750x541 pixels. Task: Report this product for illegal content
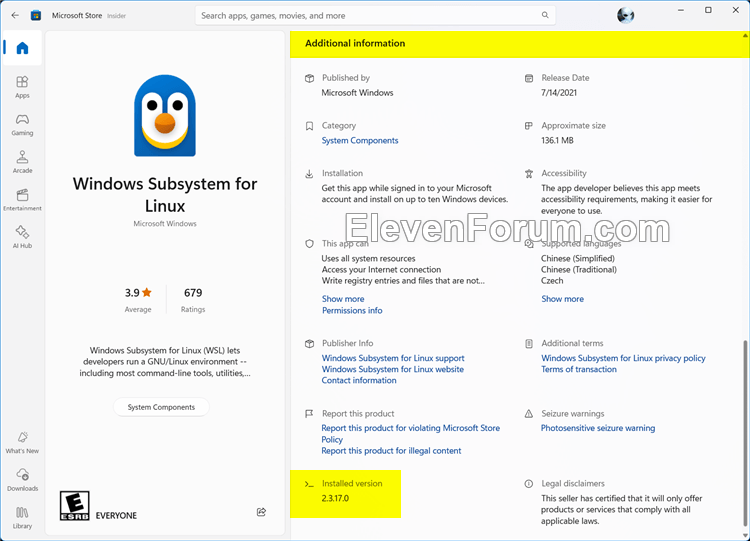pyautogui.click(x=391, y=451)
